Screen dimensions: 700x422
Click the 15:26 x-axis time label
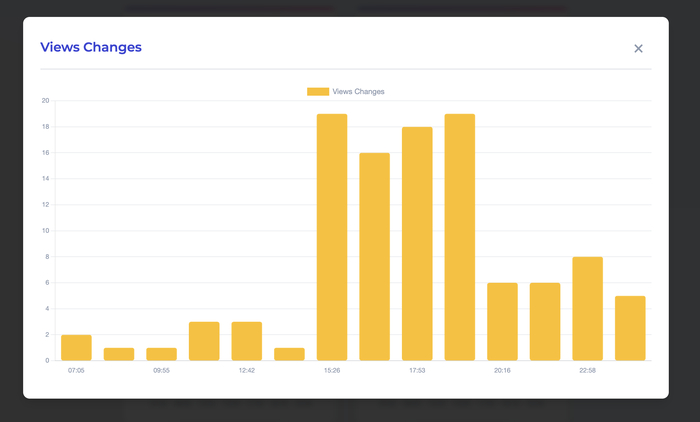332,371
